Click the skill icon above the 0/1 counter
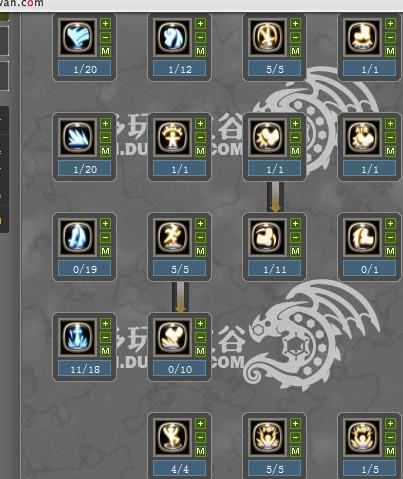The width and height of the screenshot is (403, 479). pyautogui.click(x=362, y=237)
